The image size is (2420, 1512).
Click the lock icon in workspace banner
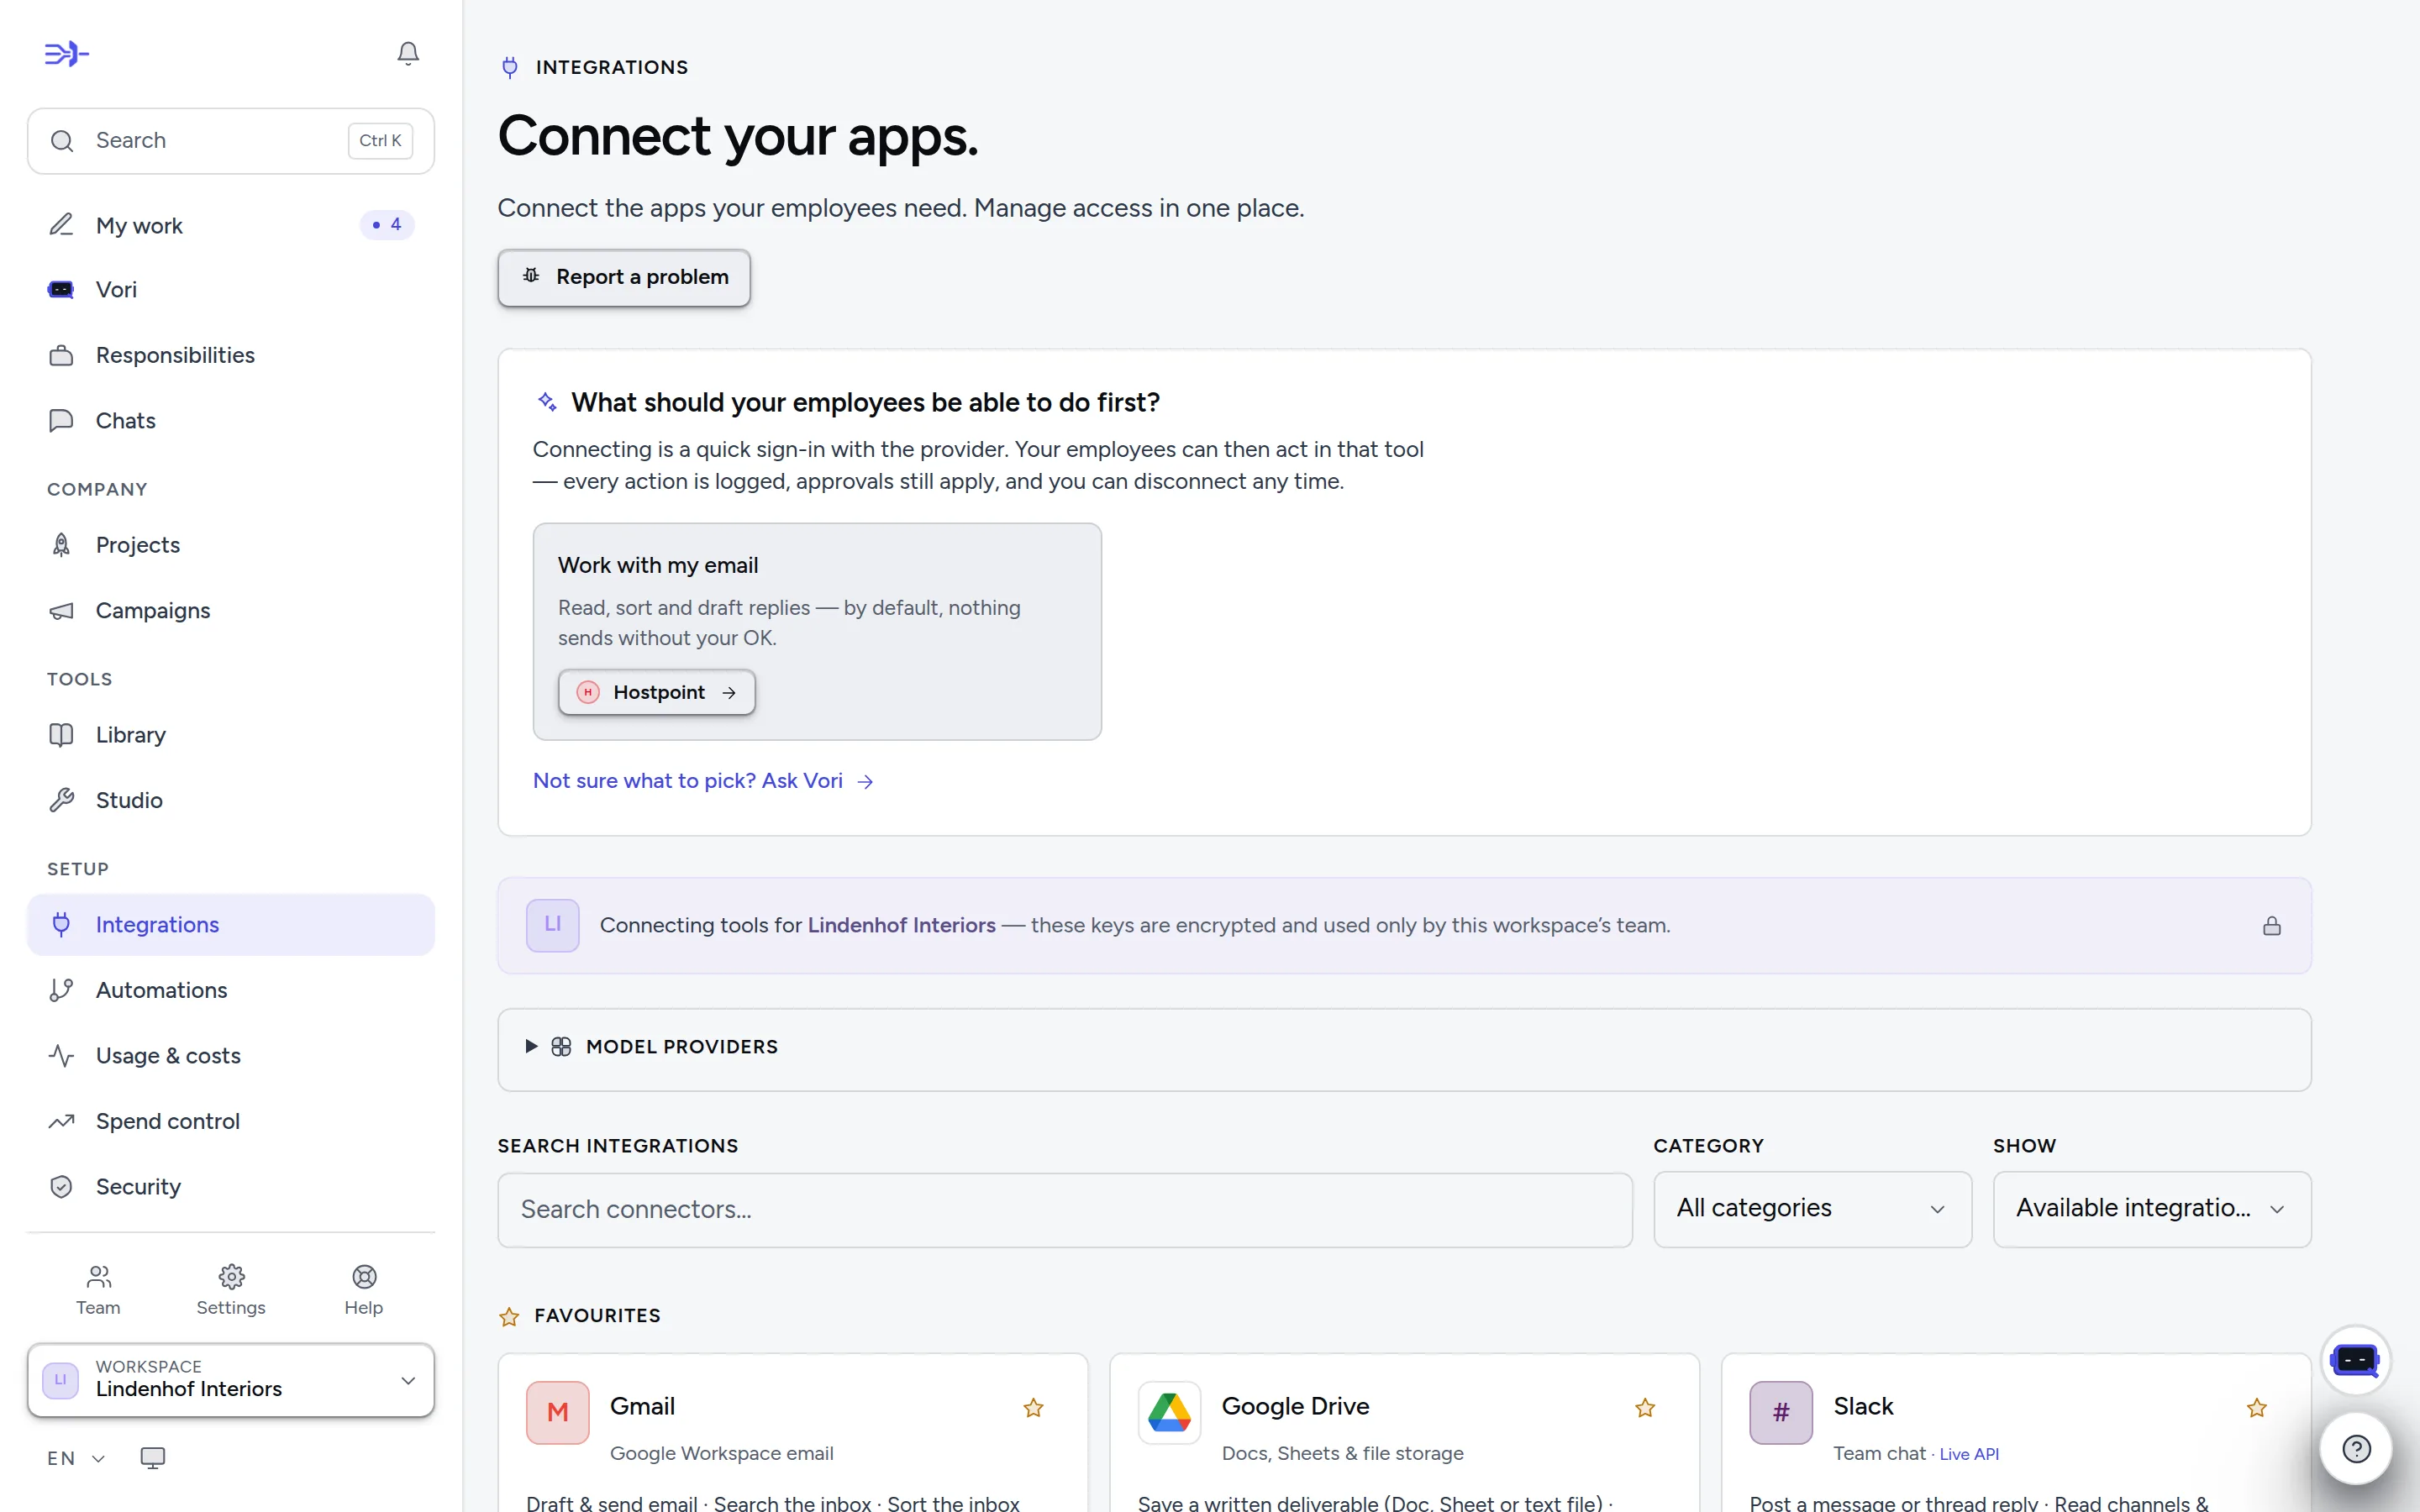pyautogui.click(x=2272, y=926)
